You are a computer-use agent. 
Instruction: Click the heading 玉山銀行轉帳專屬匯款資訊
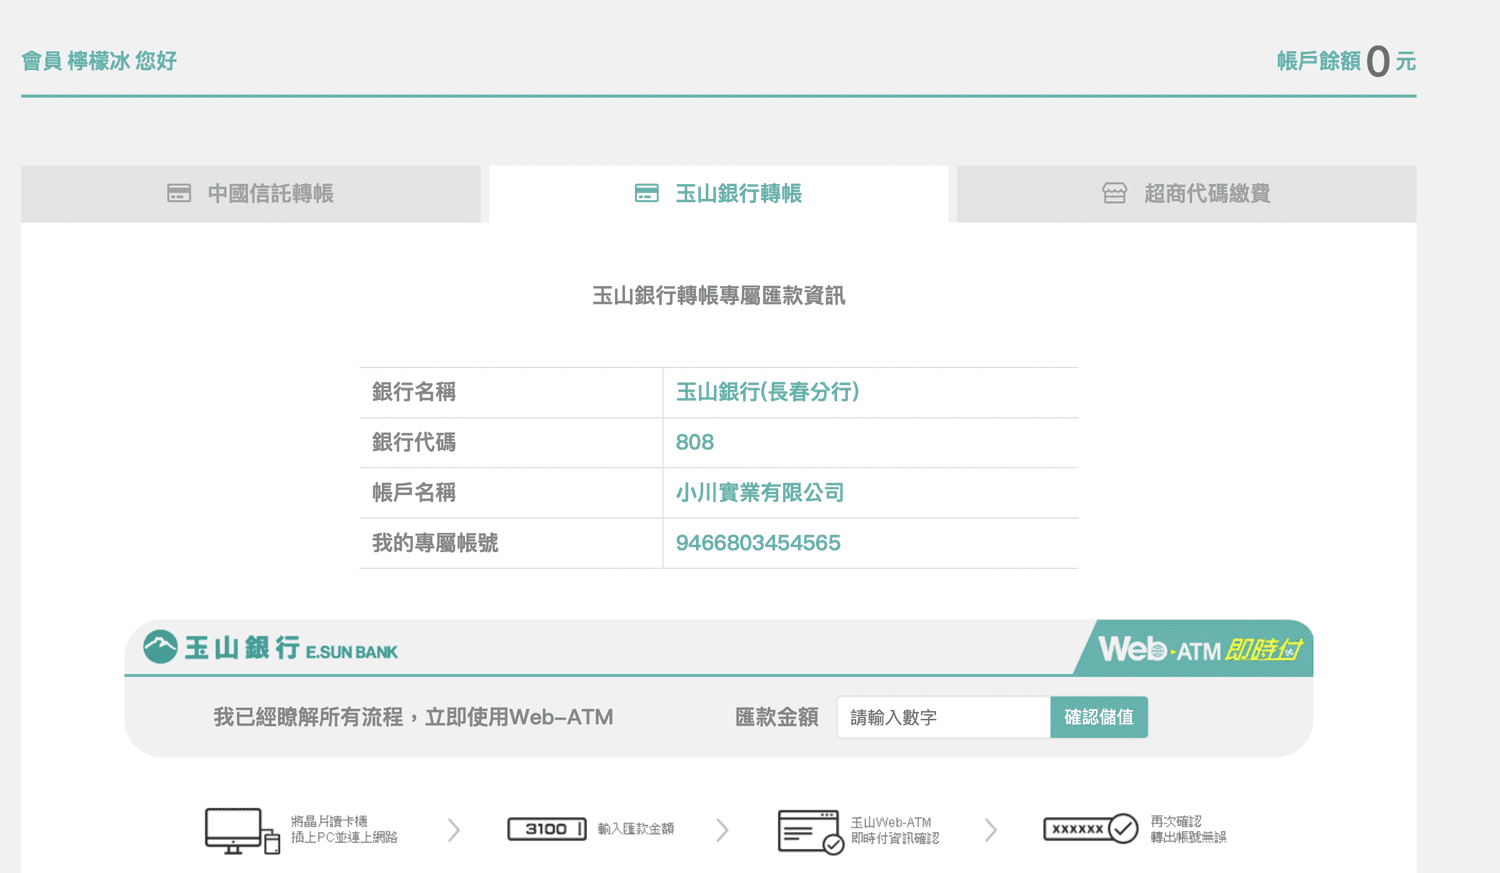tap(719, 296)
